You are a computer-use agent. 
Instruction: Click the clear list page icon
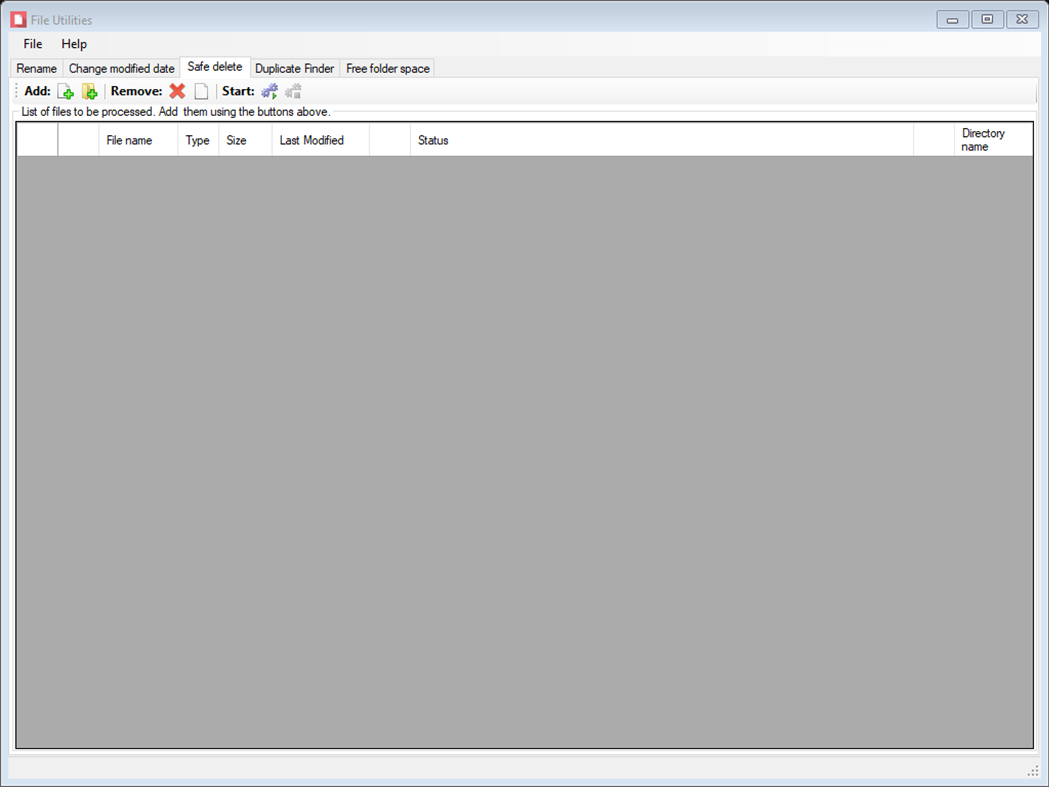201,91
